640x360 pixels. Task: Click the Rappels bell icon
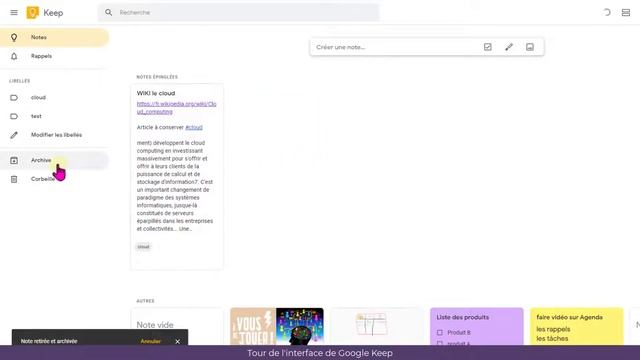(14, 56)
